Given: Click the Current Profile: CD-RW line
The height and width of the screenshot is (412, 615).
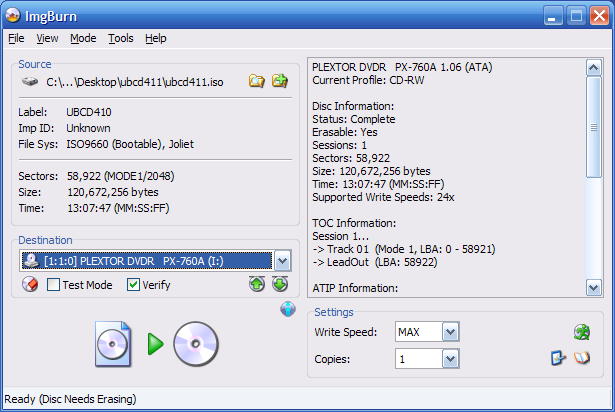Looking at the screenshot, I should (x=368, y=80).
